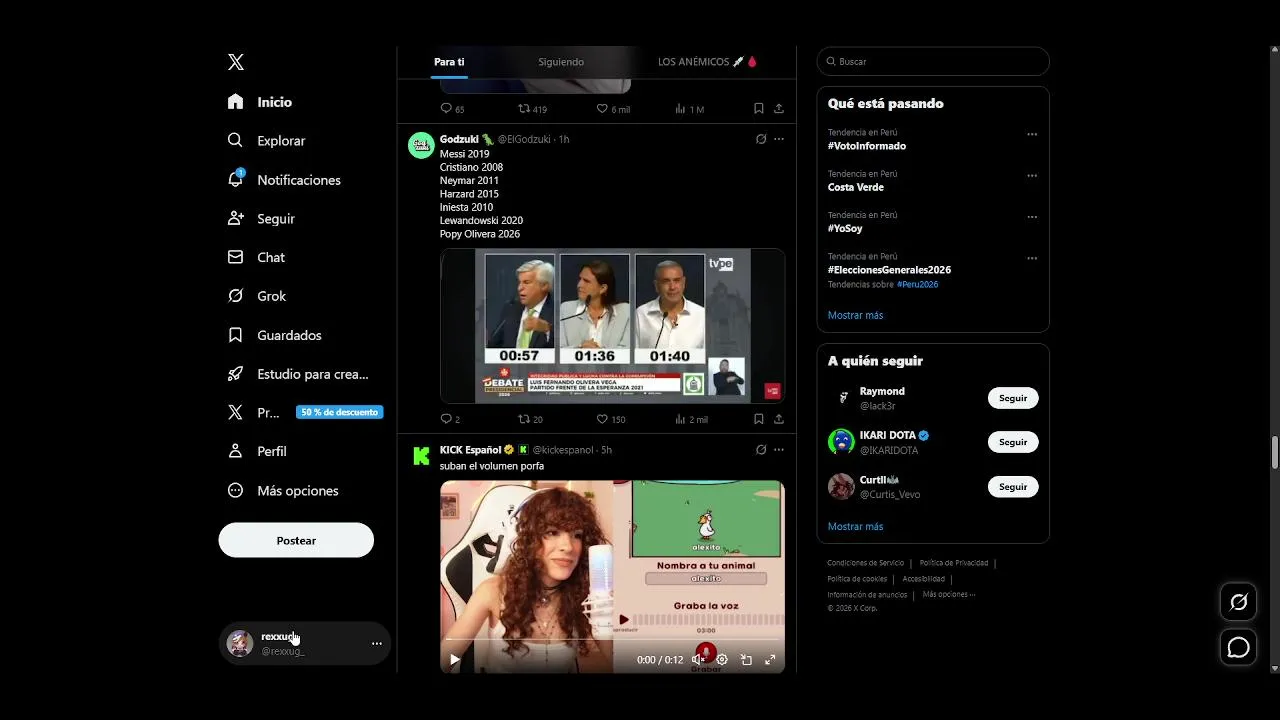Screen dimensions: 1280x720
Task: Share the Godzuki post
Action: [x=778, y=419]
